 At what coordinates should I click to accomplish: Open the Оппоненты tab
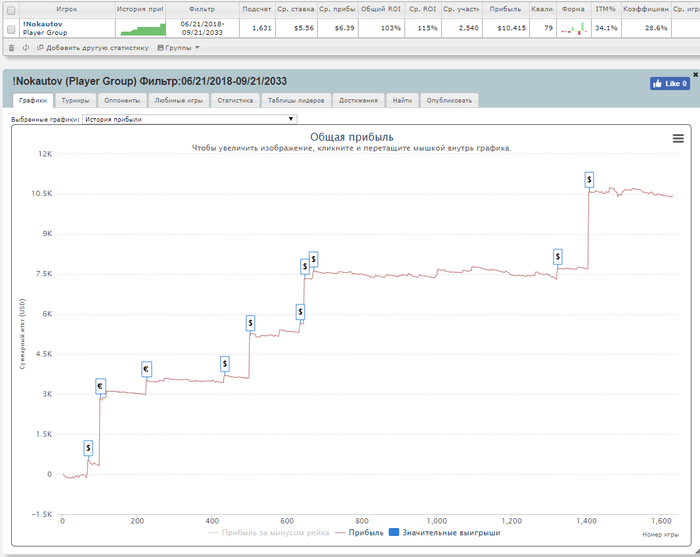(x=122, y=100)
